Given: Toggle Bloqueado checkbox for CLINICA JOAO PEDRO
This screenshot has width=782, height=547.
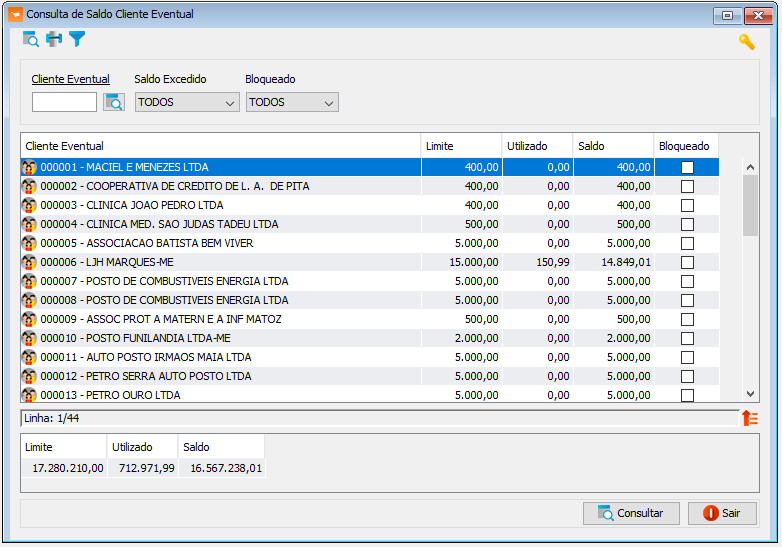Looking at the screenshot, I should tap(687, 205).
